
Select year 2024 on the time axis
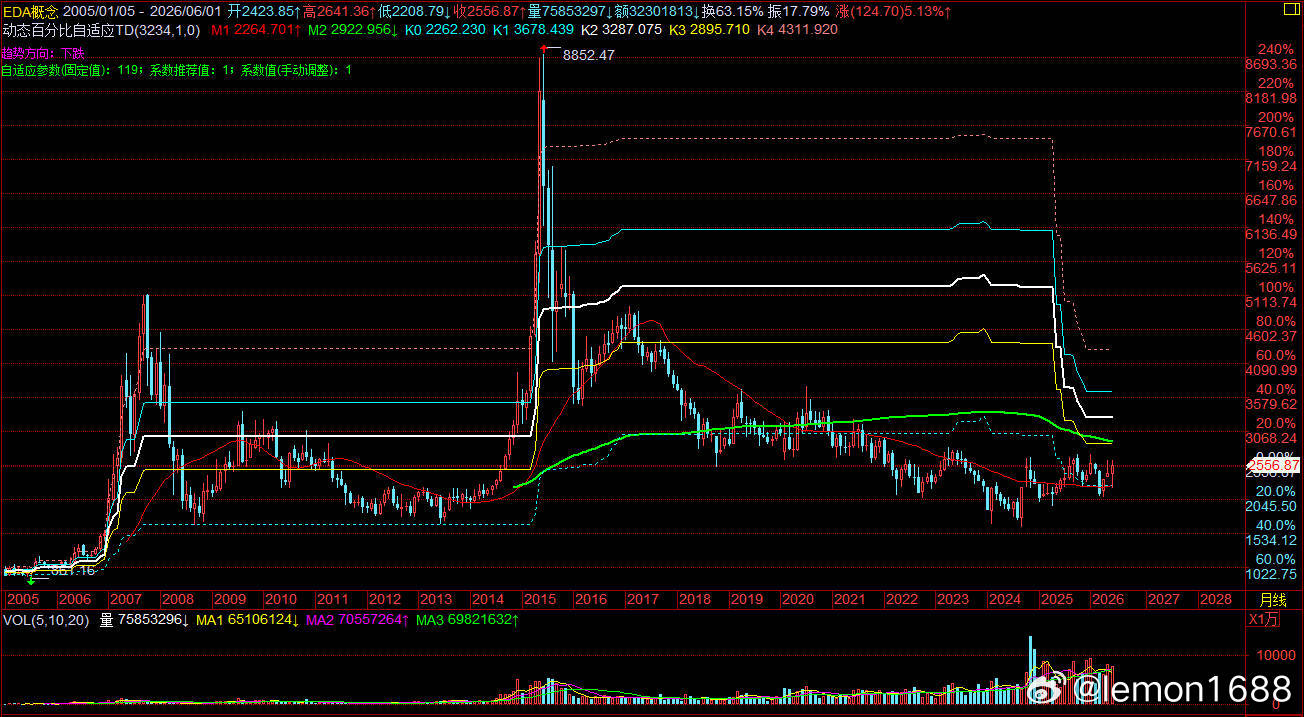click(1005, 600)
